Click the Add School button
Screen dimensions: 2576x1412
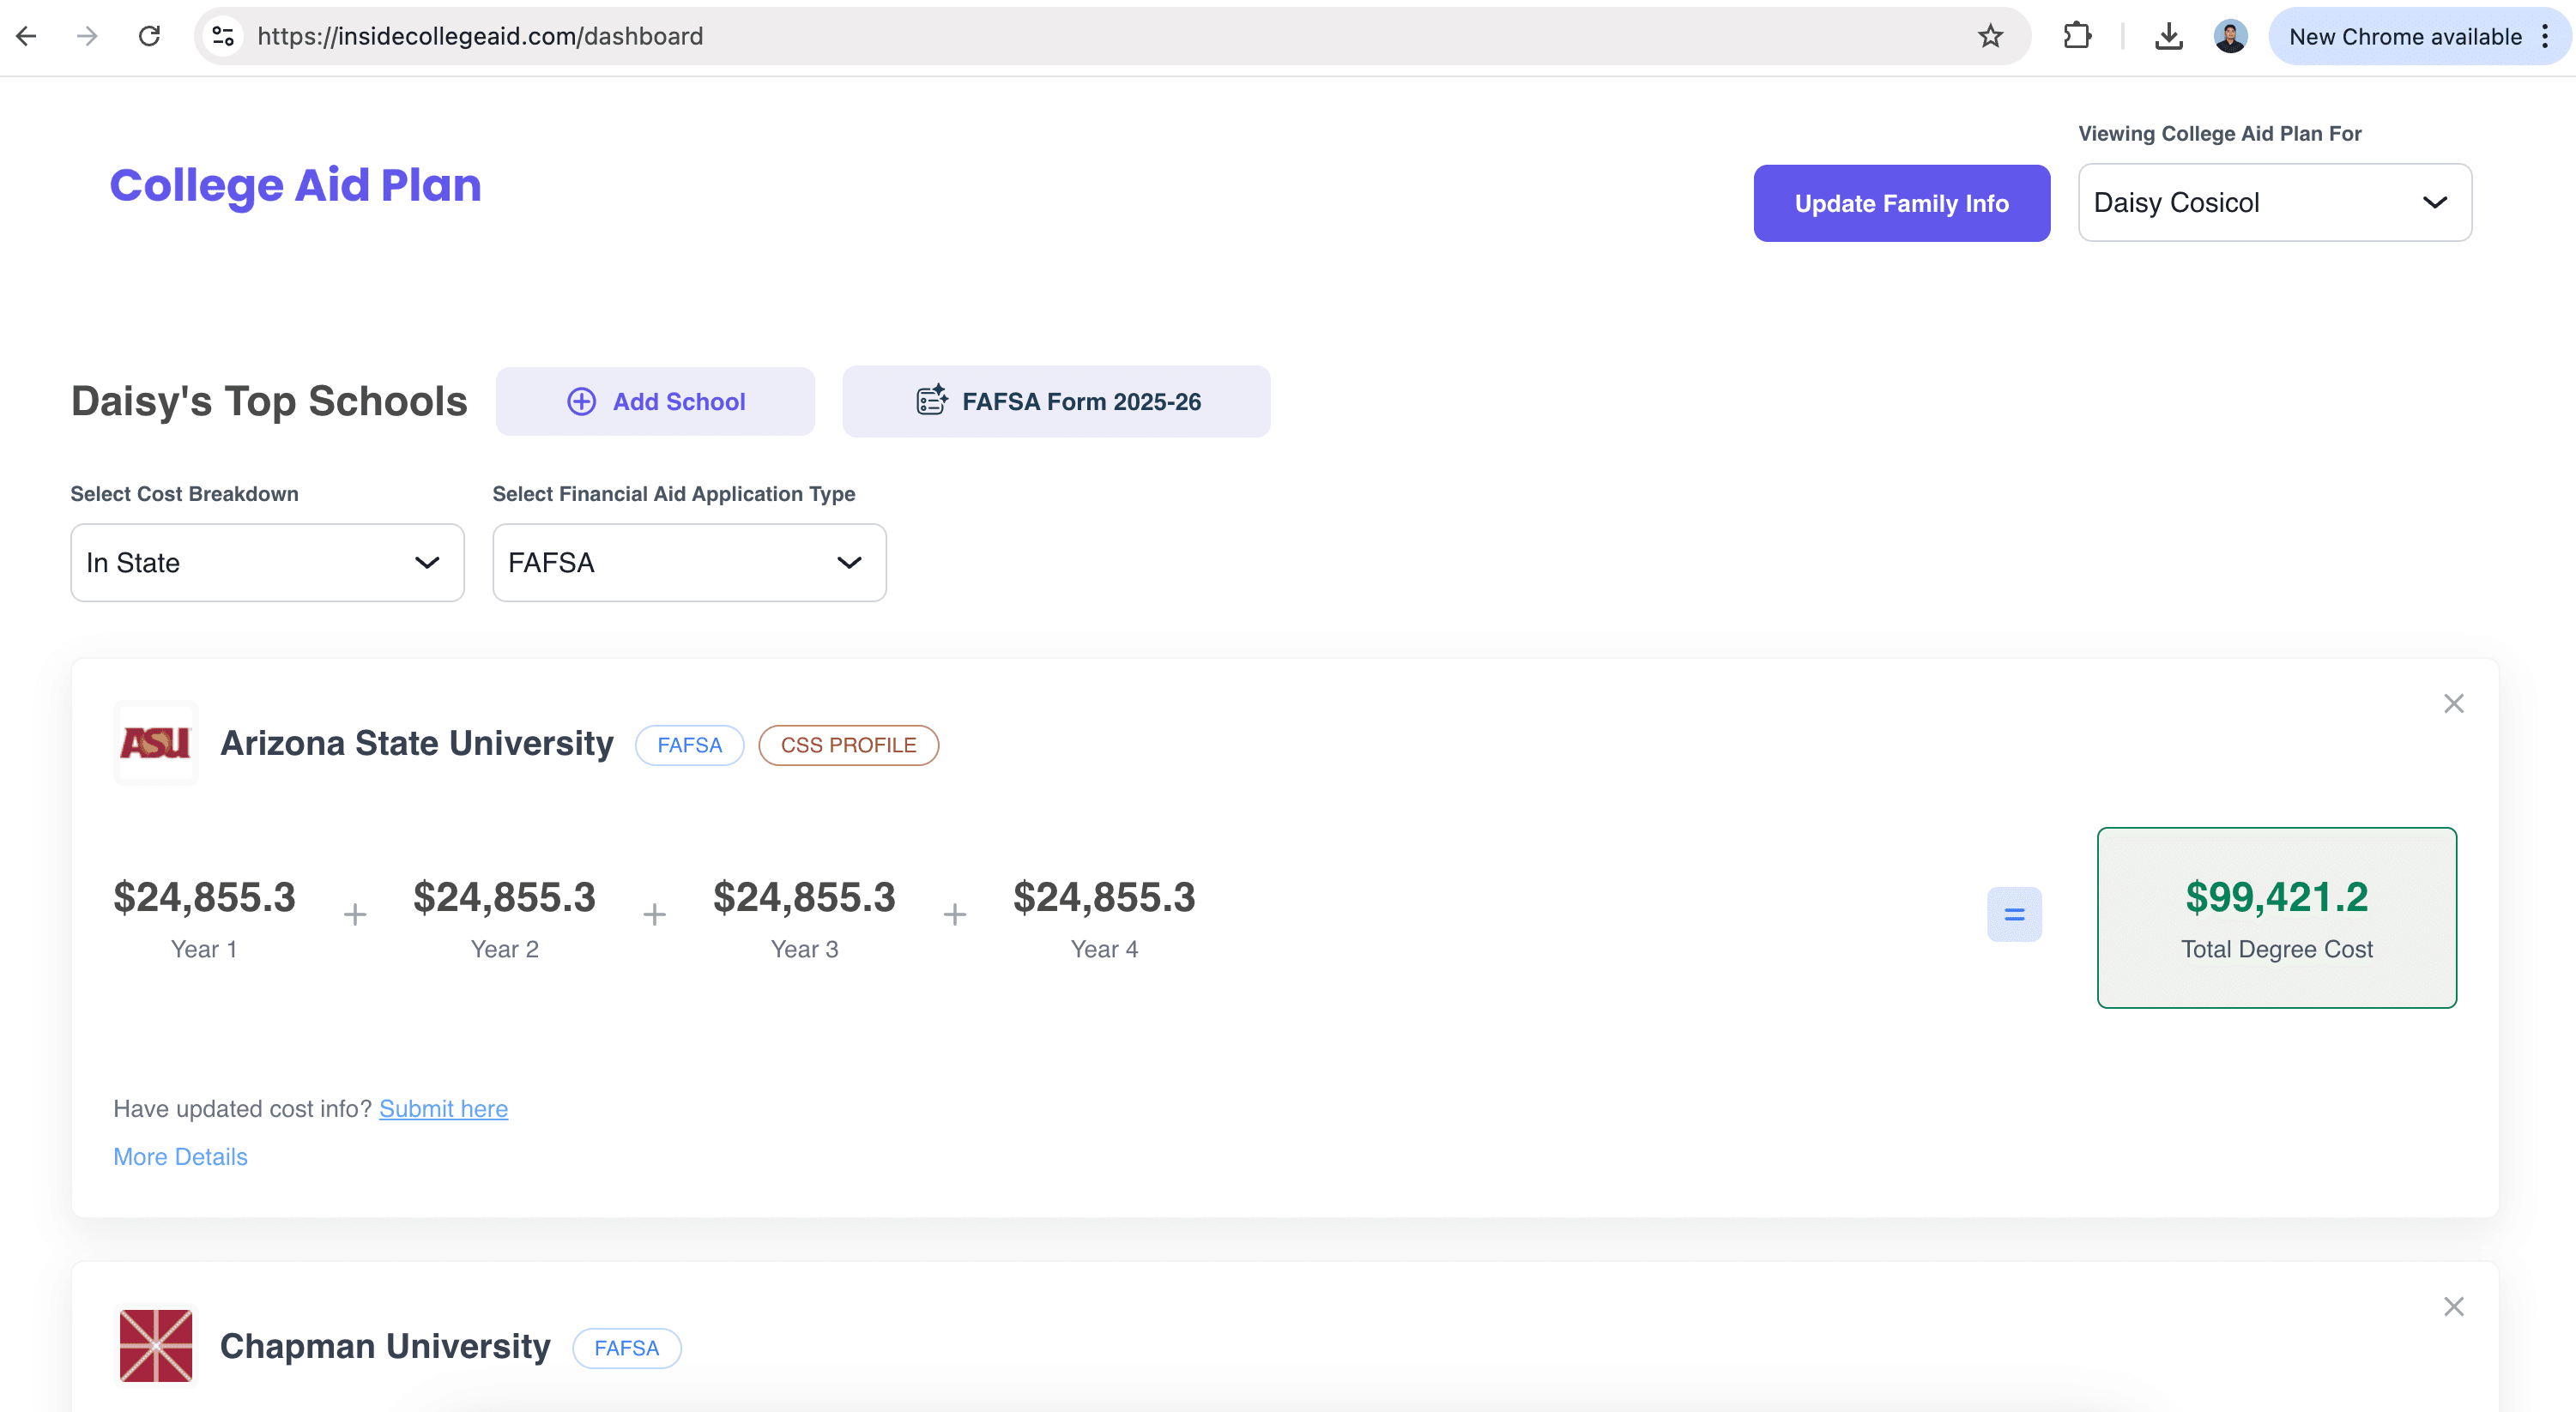655,401
